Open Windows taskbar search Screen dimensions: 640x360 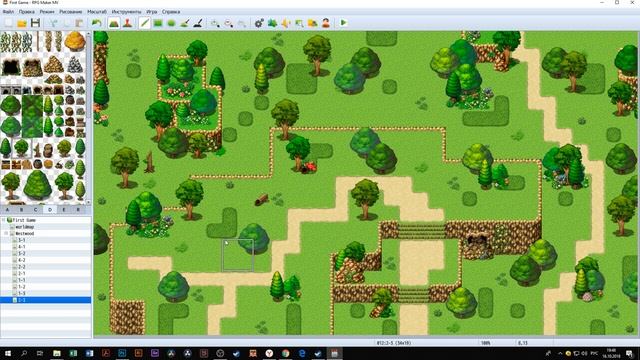point(24,353)
